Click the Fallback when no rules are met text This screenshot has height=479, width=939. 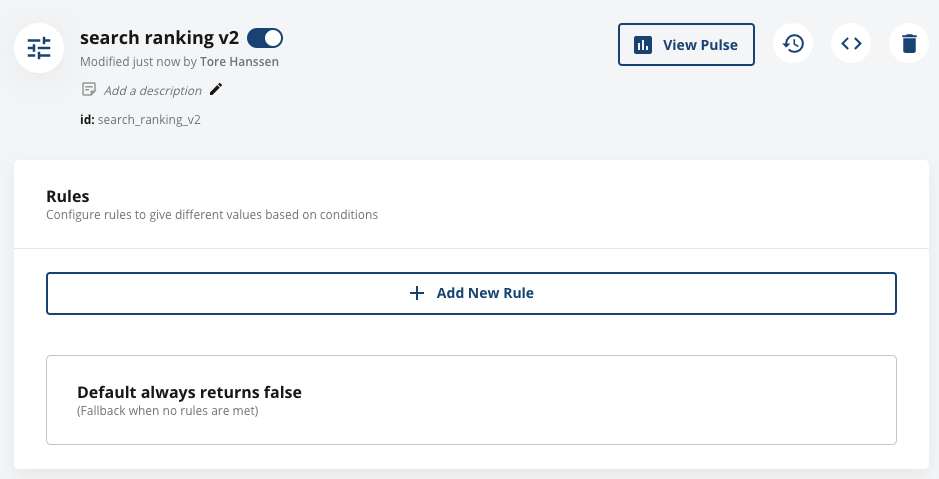168,410
